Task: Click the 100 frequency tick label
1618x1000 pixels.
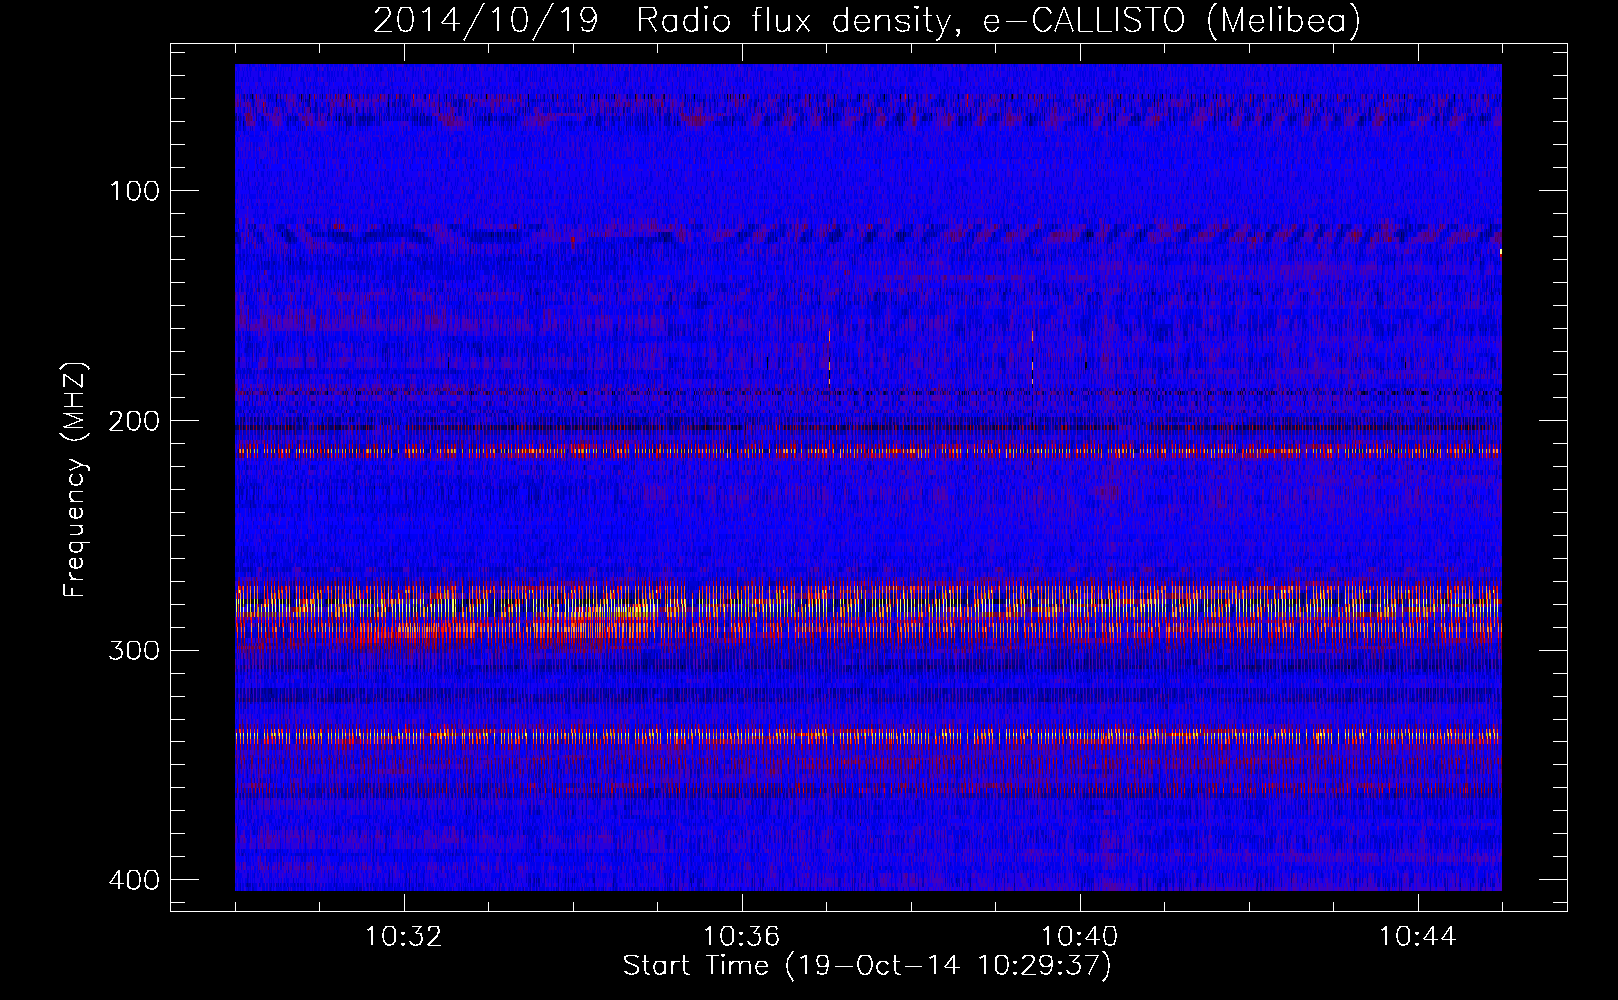Action: pyautogui.click(x=133, y=191)
